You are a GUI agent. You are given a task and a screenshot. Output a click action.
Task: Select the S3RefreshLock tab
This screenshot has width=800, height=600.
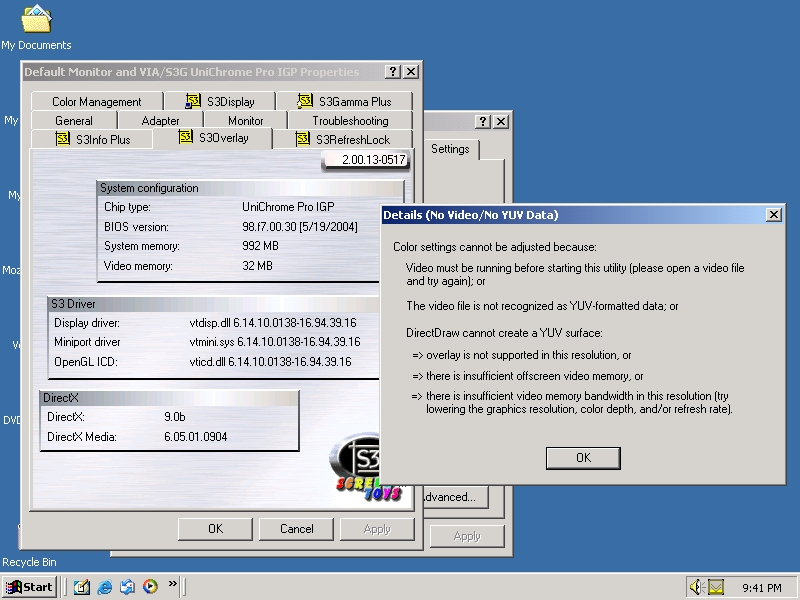[343, 139]
